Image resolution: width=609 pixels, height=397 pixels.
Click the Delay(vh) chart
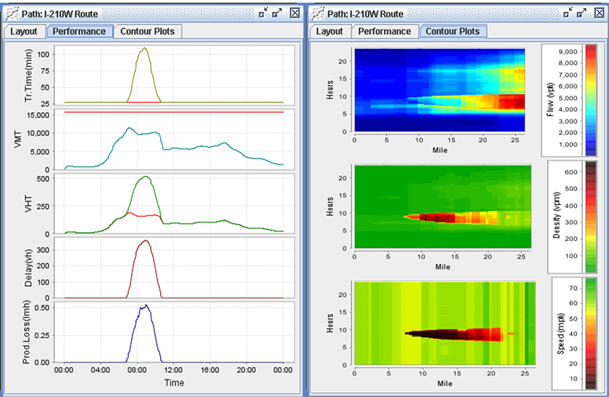click(174, 268)
